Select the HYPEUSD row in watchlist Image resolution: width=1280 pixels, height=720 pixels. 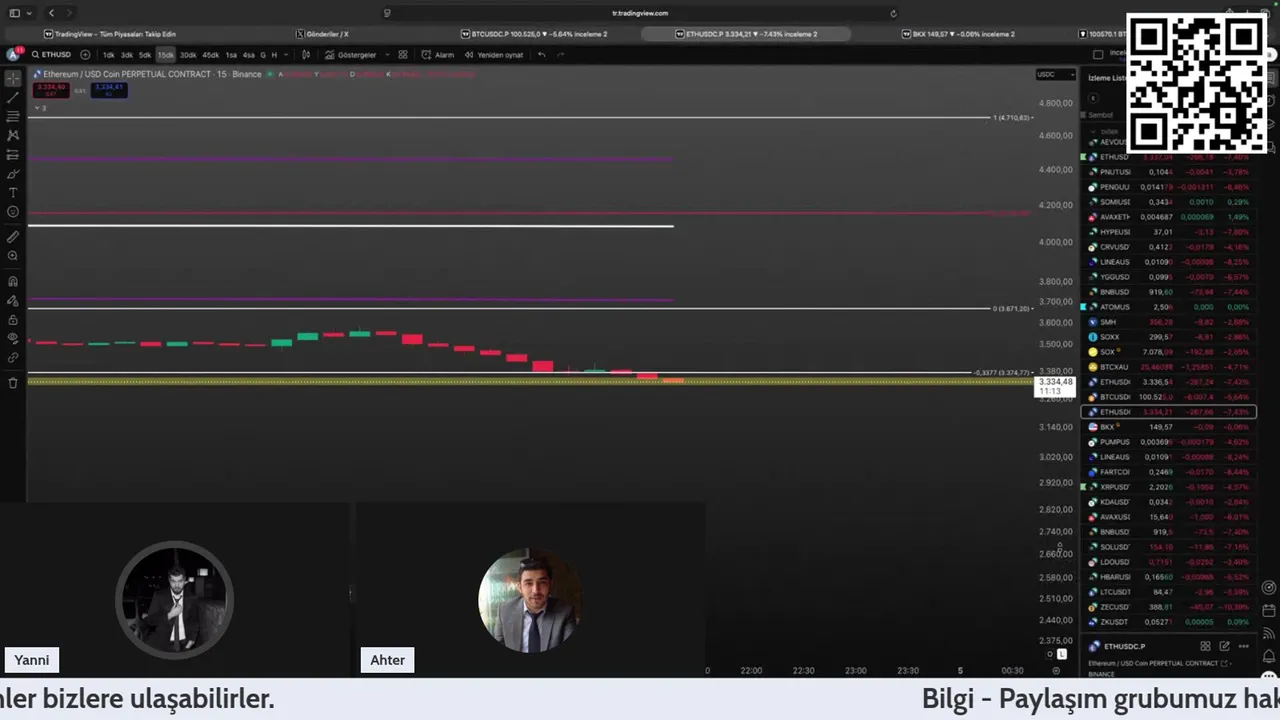(x=1168, y=232)
